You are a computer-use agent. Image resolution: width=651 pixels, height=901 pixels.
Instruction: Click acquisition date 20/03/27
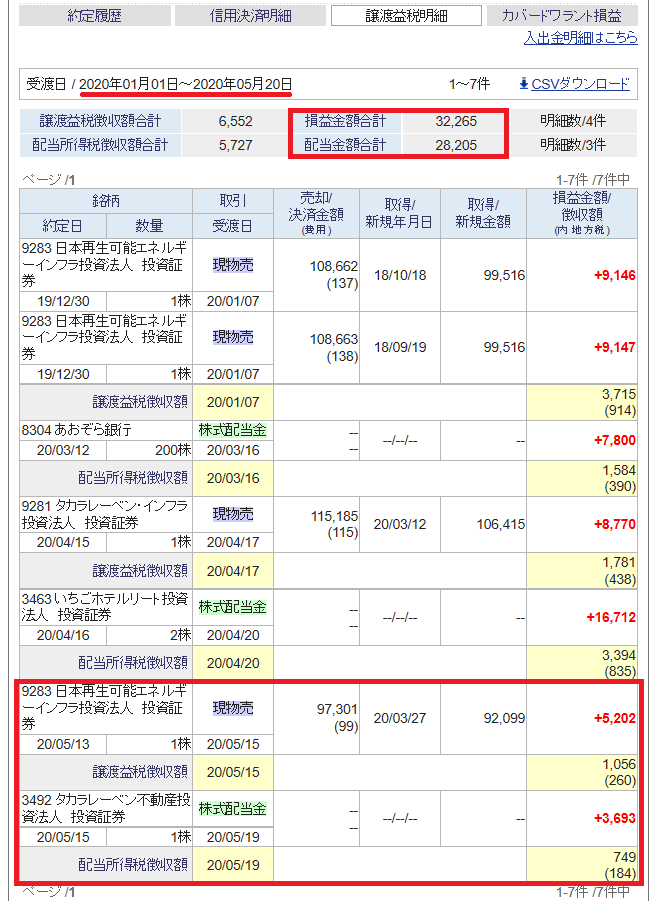tap(400, 718)
